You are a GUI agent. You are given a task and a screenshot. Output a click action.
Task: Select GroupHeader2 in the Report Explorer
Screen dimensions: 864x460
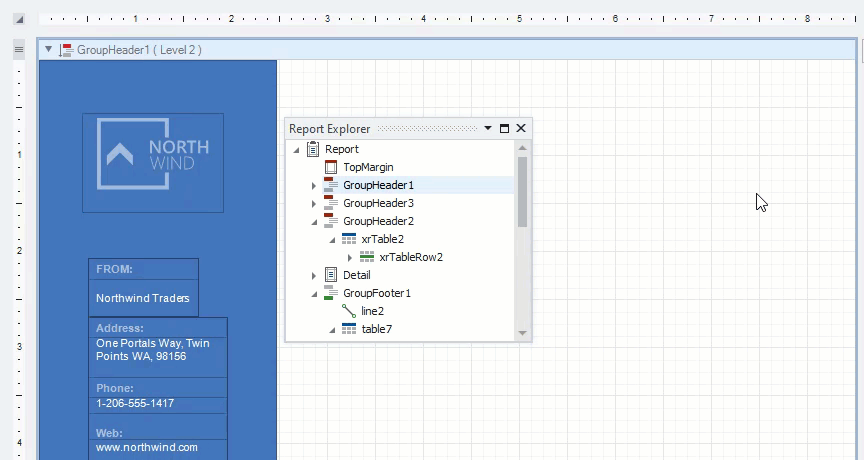click(378, 221)
